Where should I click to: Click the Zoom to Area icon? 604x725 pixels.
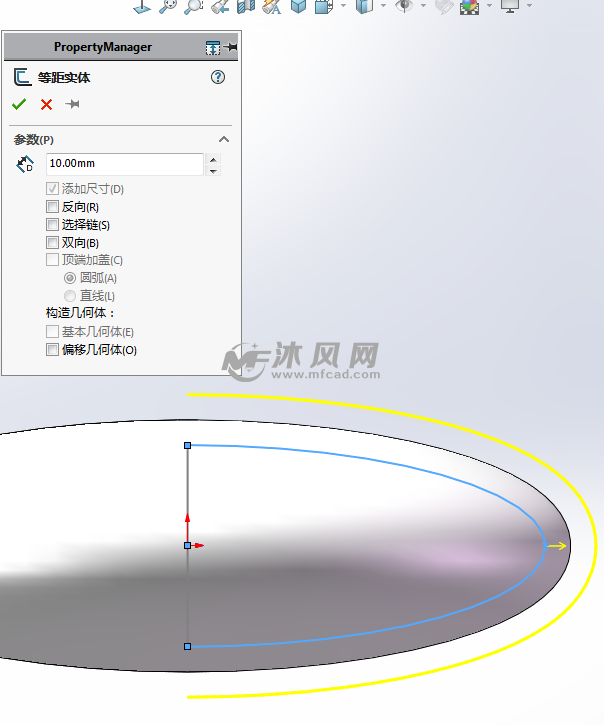[193, 6]
